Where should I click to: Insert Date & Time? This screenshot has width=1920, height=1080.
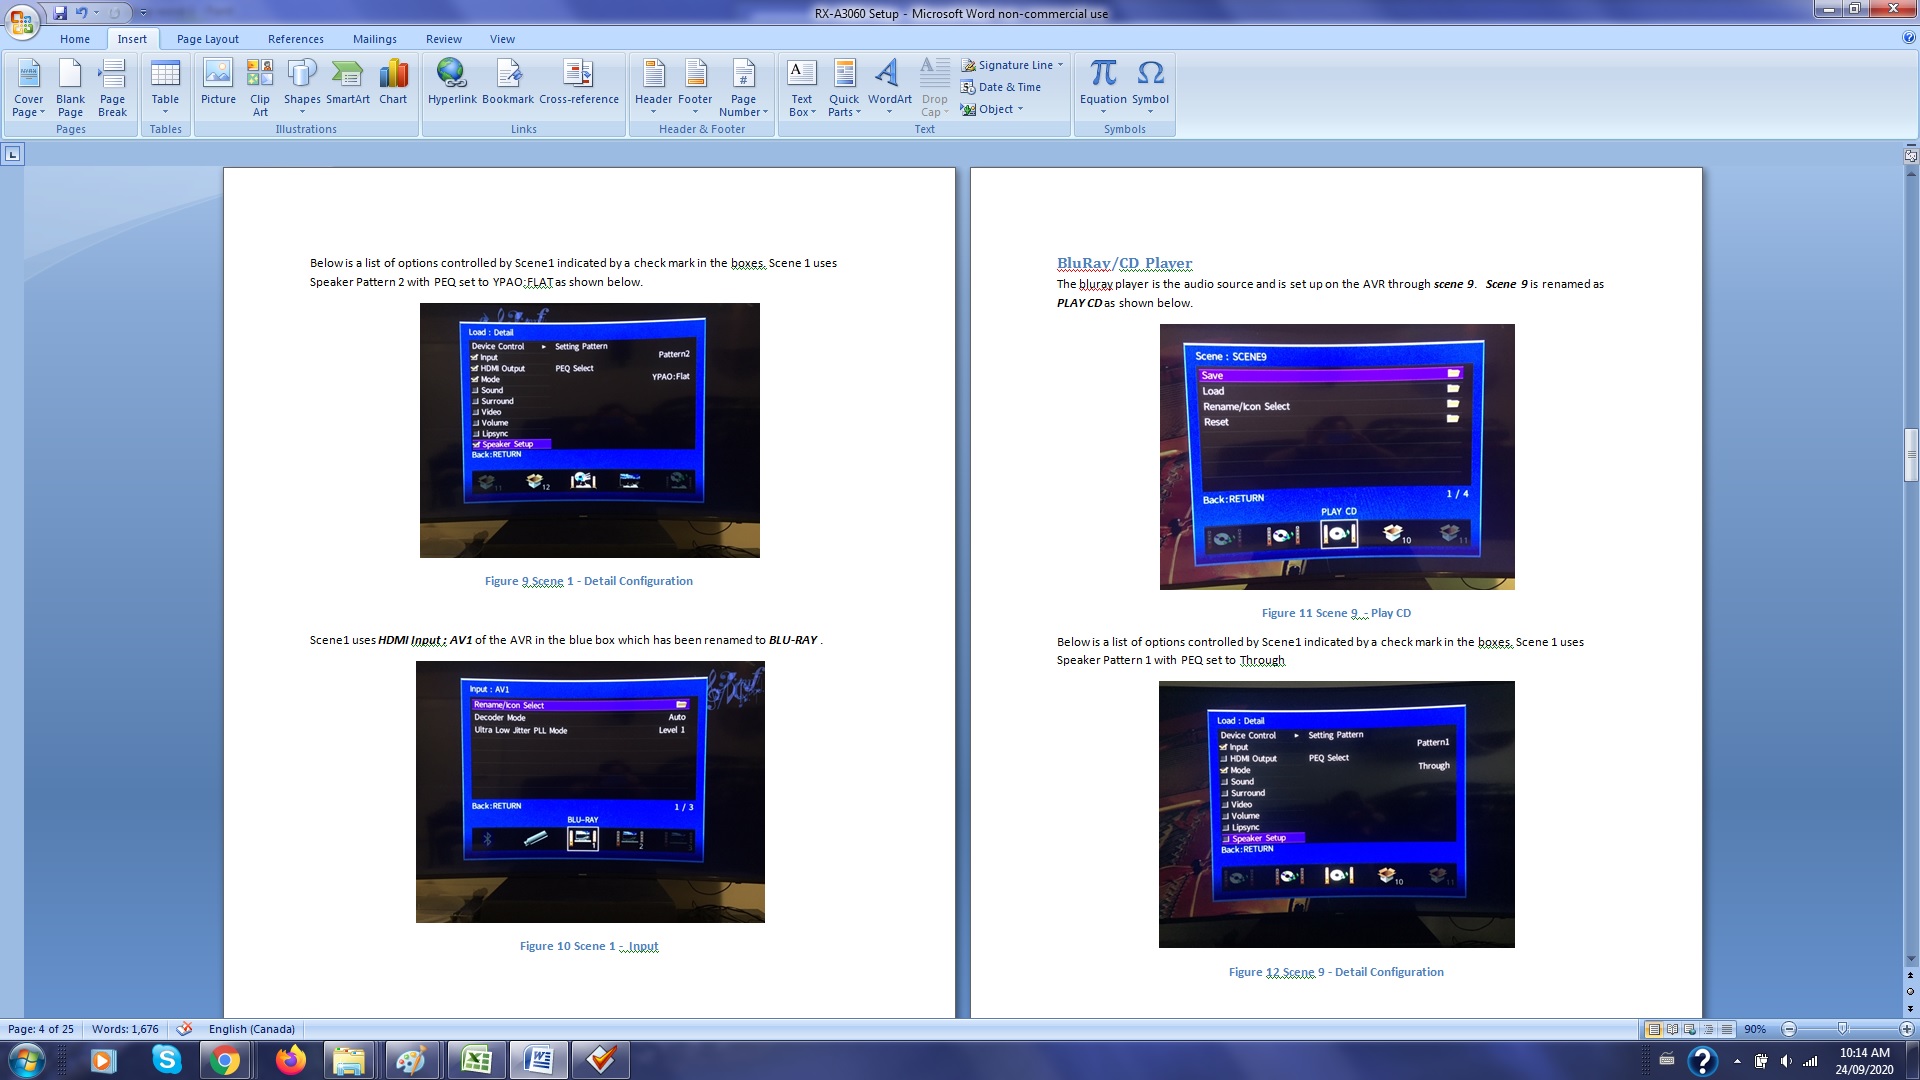1001,87
